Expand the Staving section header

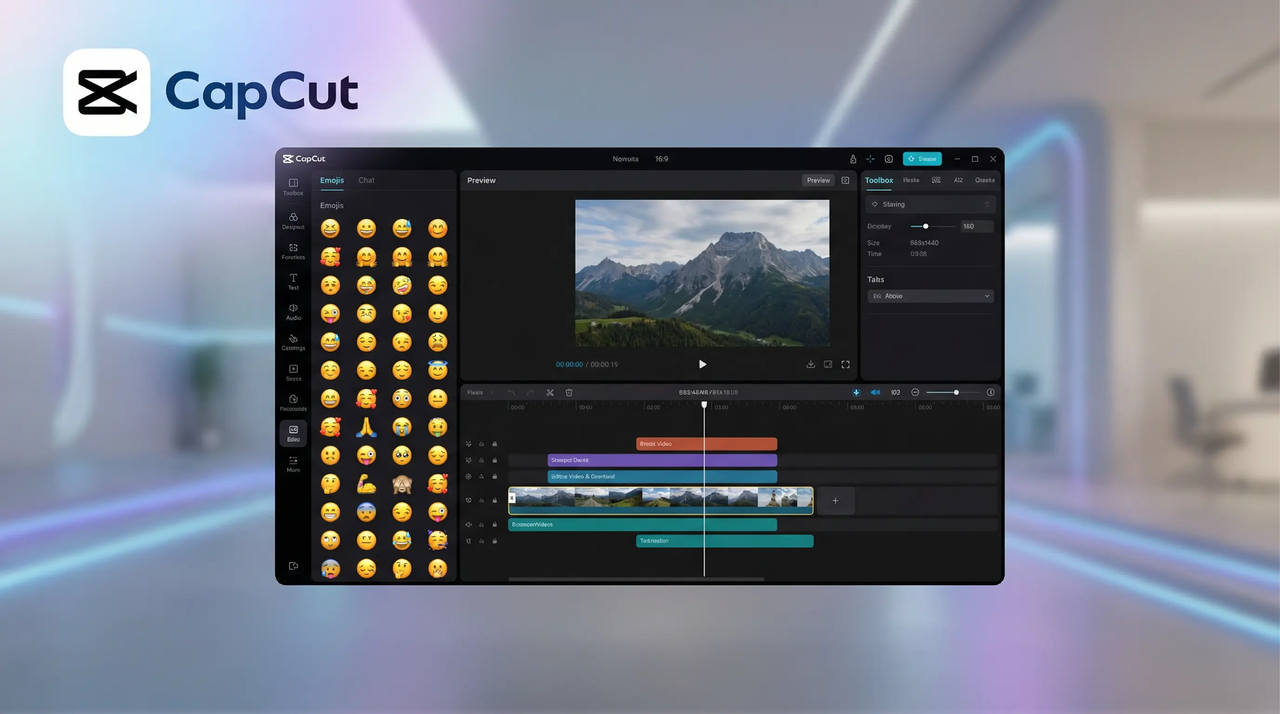(930, 204)
